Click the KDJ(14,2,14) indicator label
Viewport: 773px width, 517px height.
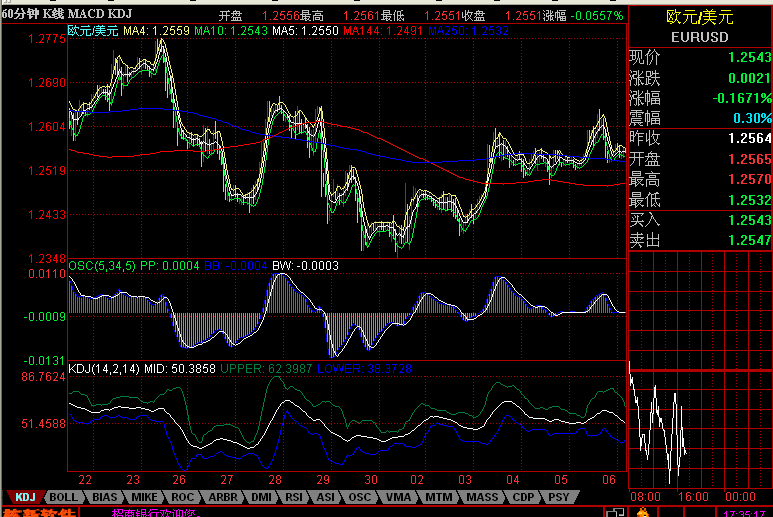104,369
